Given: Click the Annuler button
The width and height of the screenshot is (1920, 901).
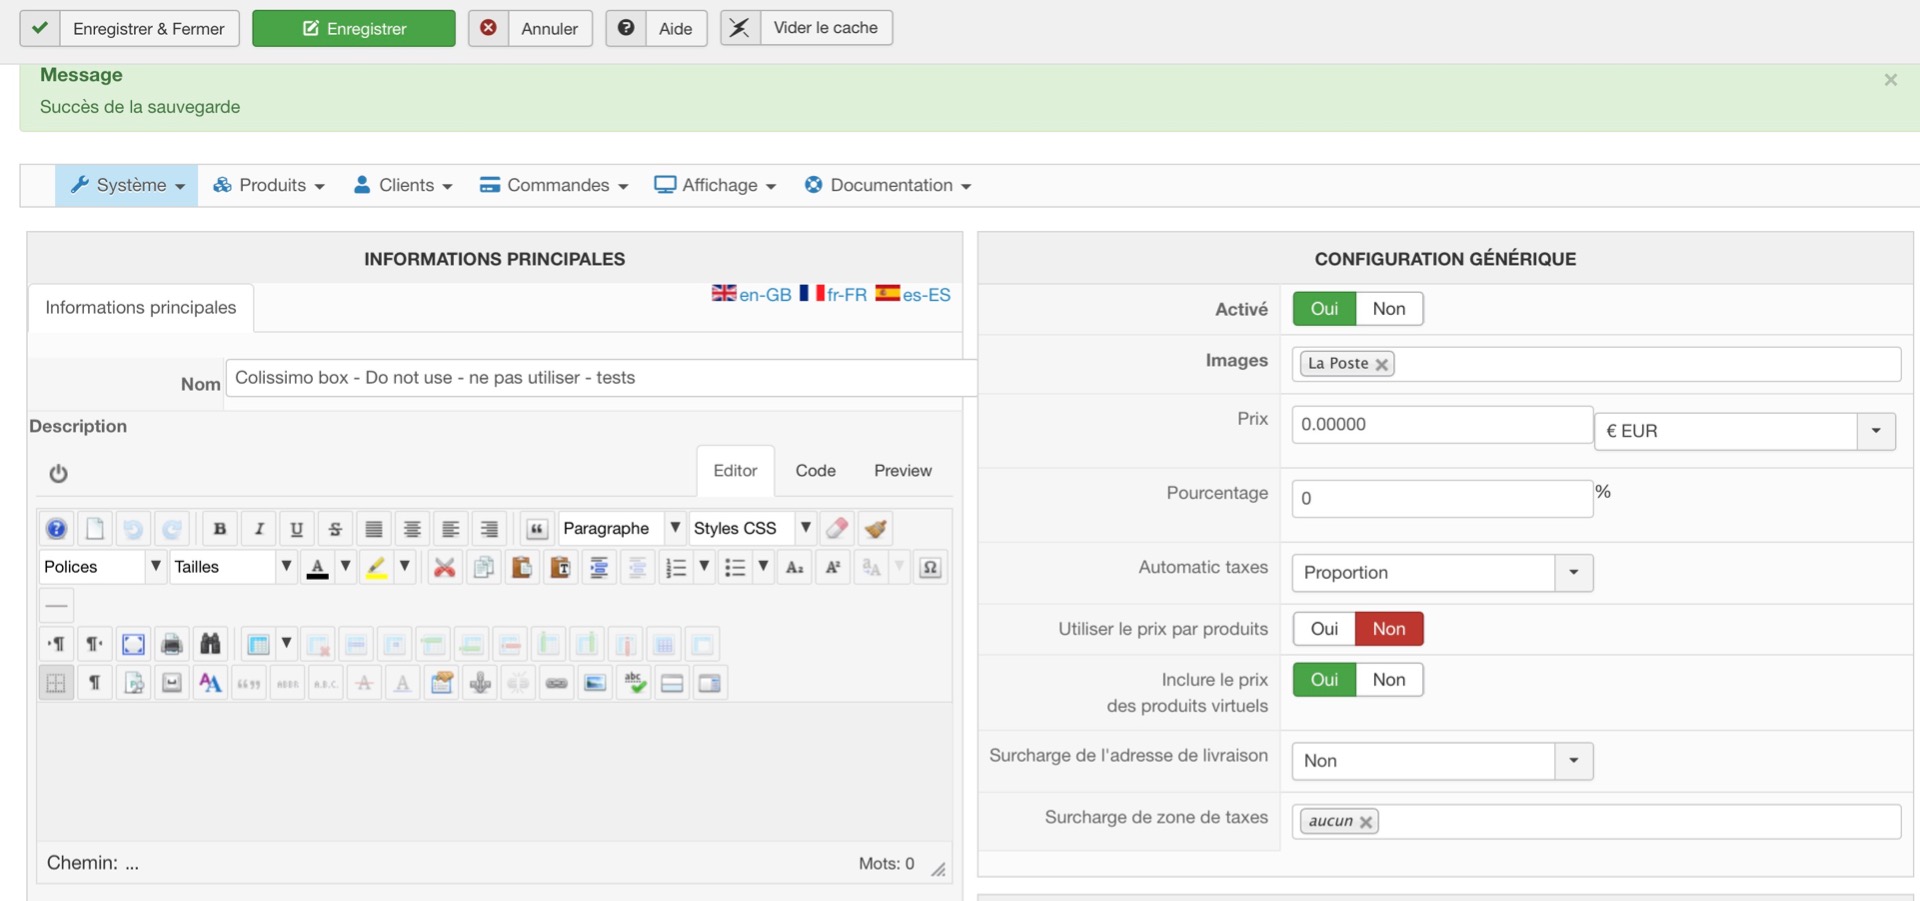Looking at the screenshot, I should 530,29.
